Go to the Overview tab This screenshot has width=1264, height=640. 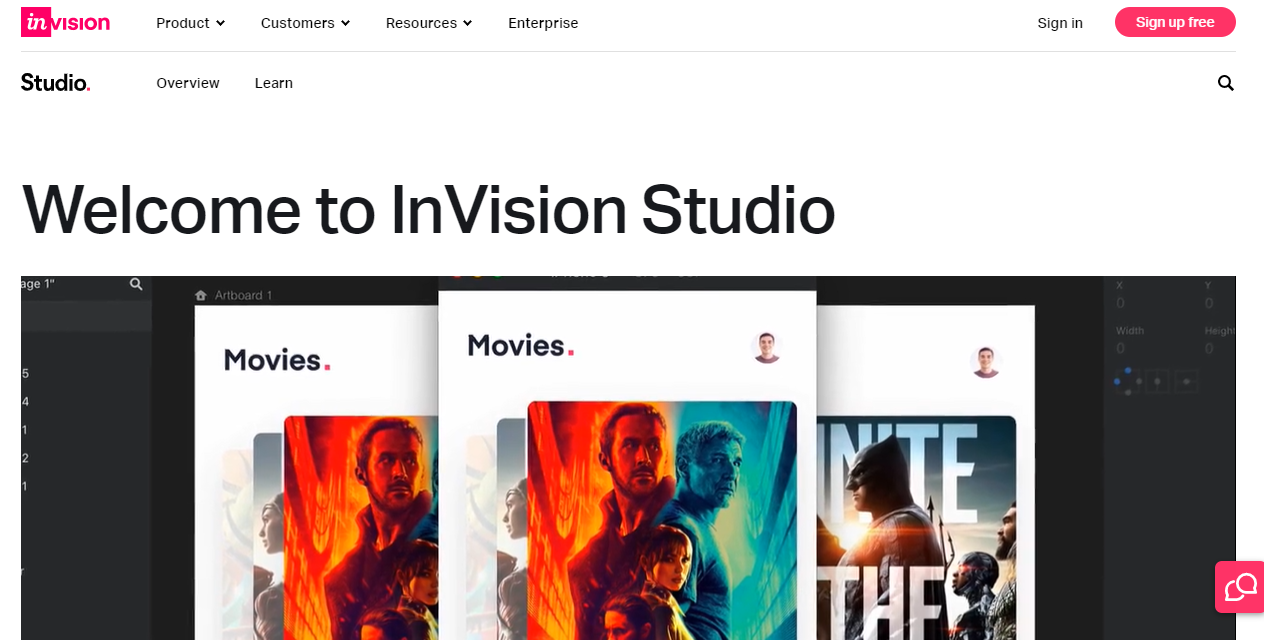[x=188, y=83]
